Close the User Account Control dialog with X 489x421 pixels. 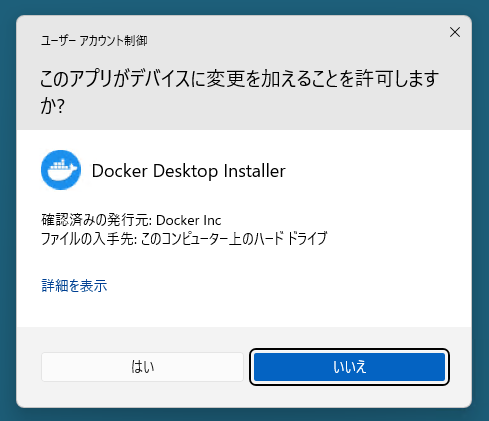click(x=455, y=32)
